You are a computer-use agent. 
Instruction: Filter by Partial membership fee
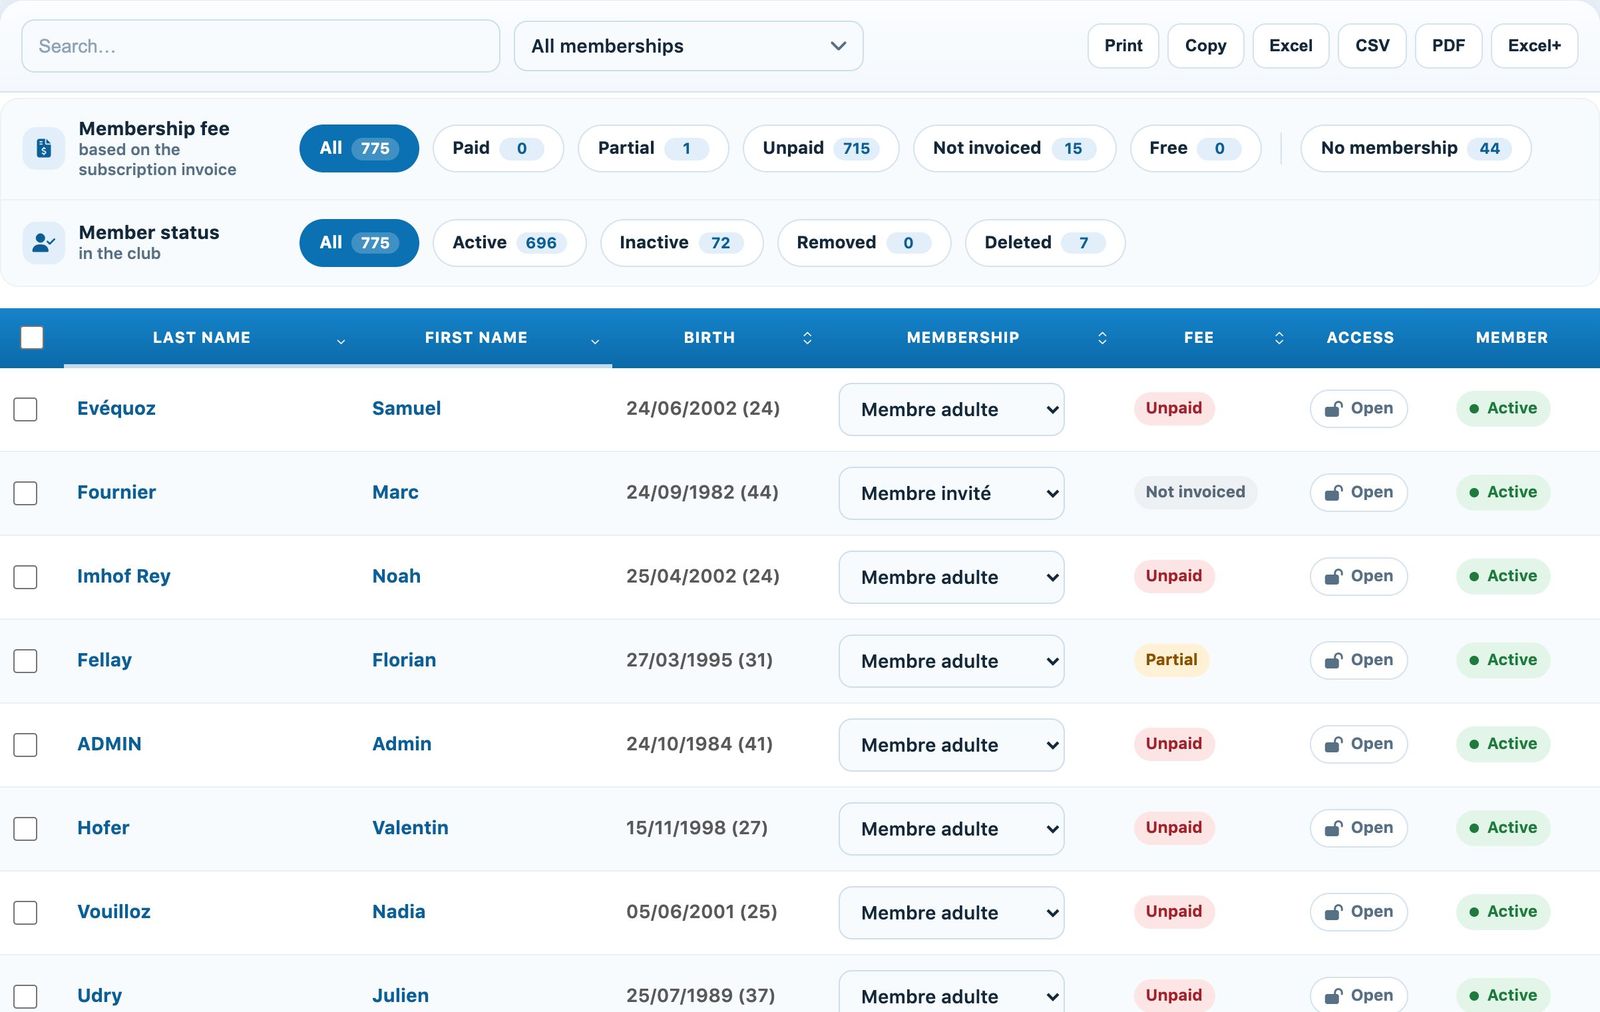point(653,148)
